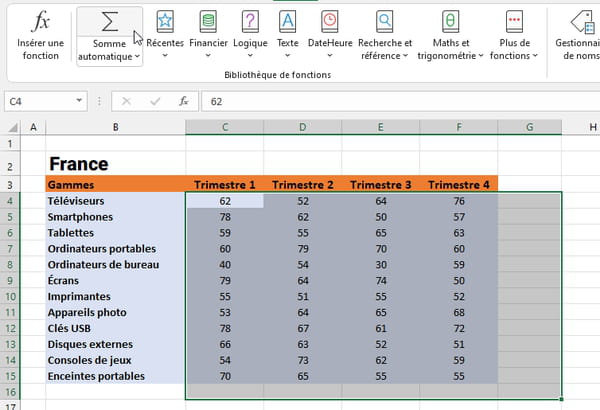Click the formula bar showing 62

pos(400,101)
